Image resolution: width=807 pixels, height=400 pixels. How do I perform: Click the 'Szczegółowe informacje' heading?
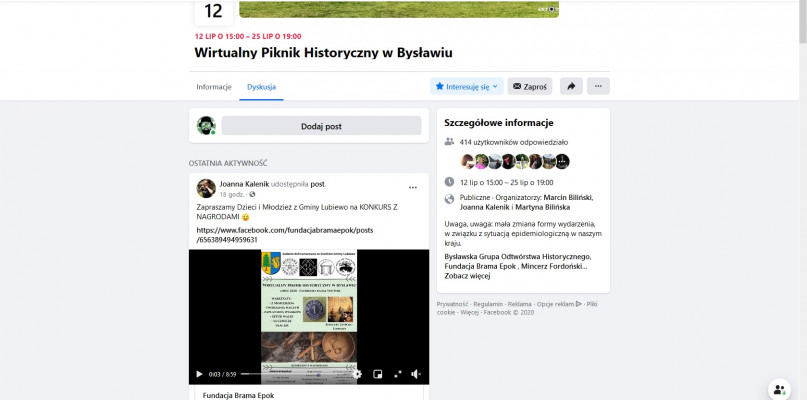coord(499,123)
